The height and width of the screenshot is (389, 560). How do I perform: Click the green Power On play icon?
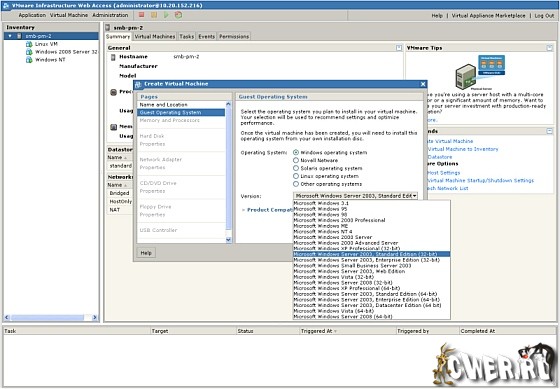tap(166, 15)
